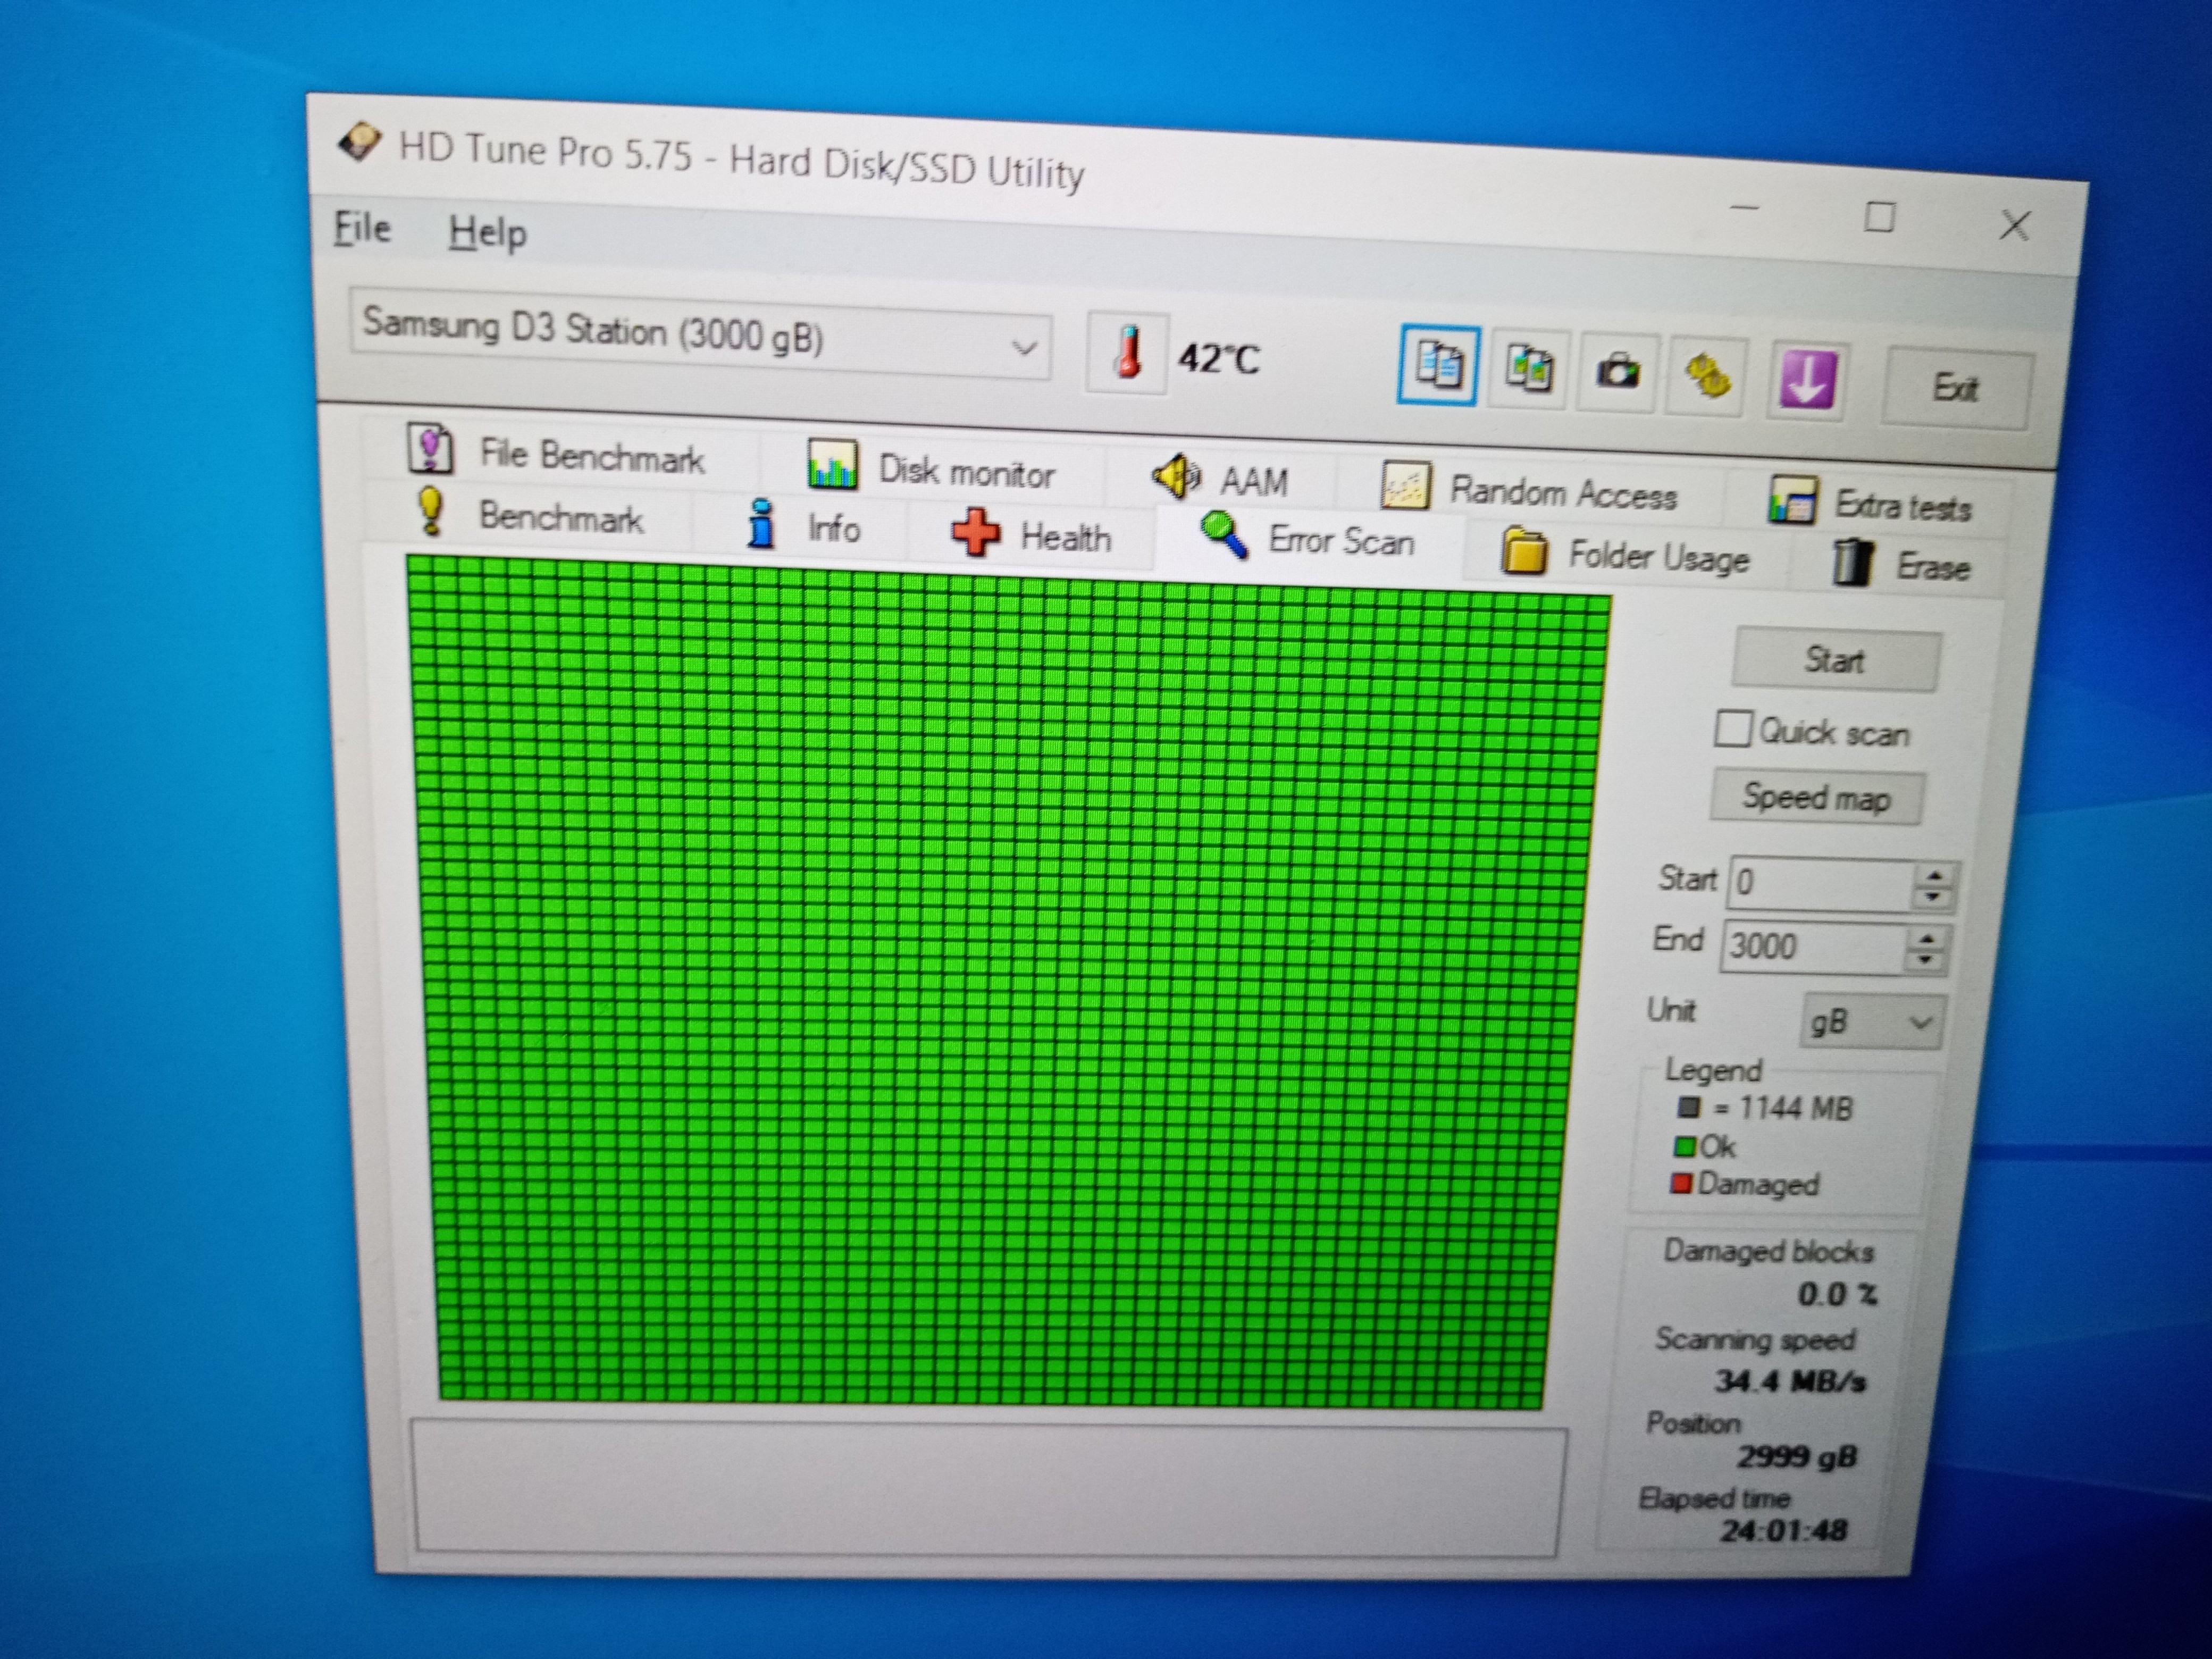Increase the End value with up arrow
This screenshot has width=2212, height=1659.
pos(1927,938)
